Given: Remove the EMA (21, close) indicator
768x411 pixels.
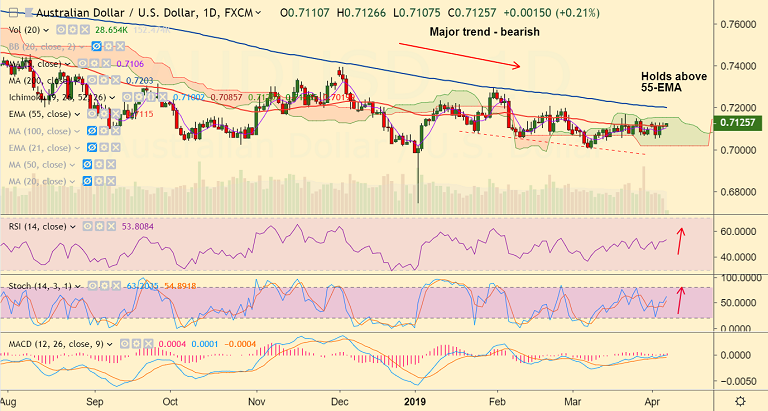Looking at the screenshot, I should pos(116,147).
